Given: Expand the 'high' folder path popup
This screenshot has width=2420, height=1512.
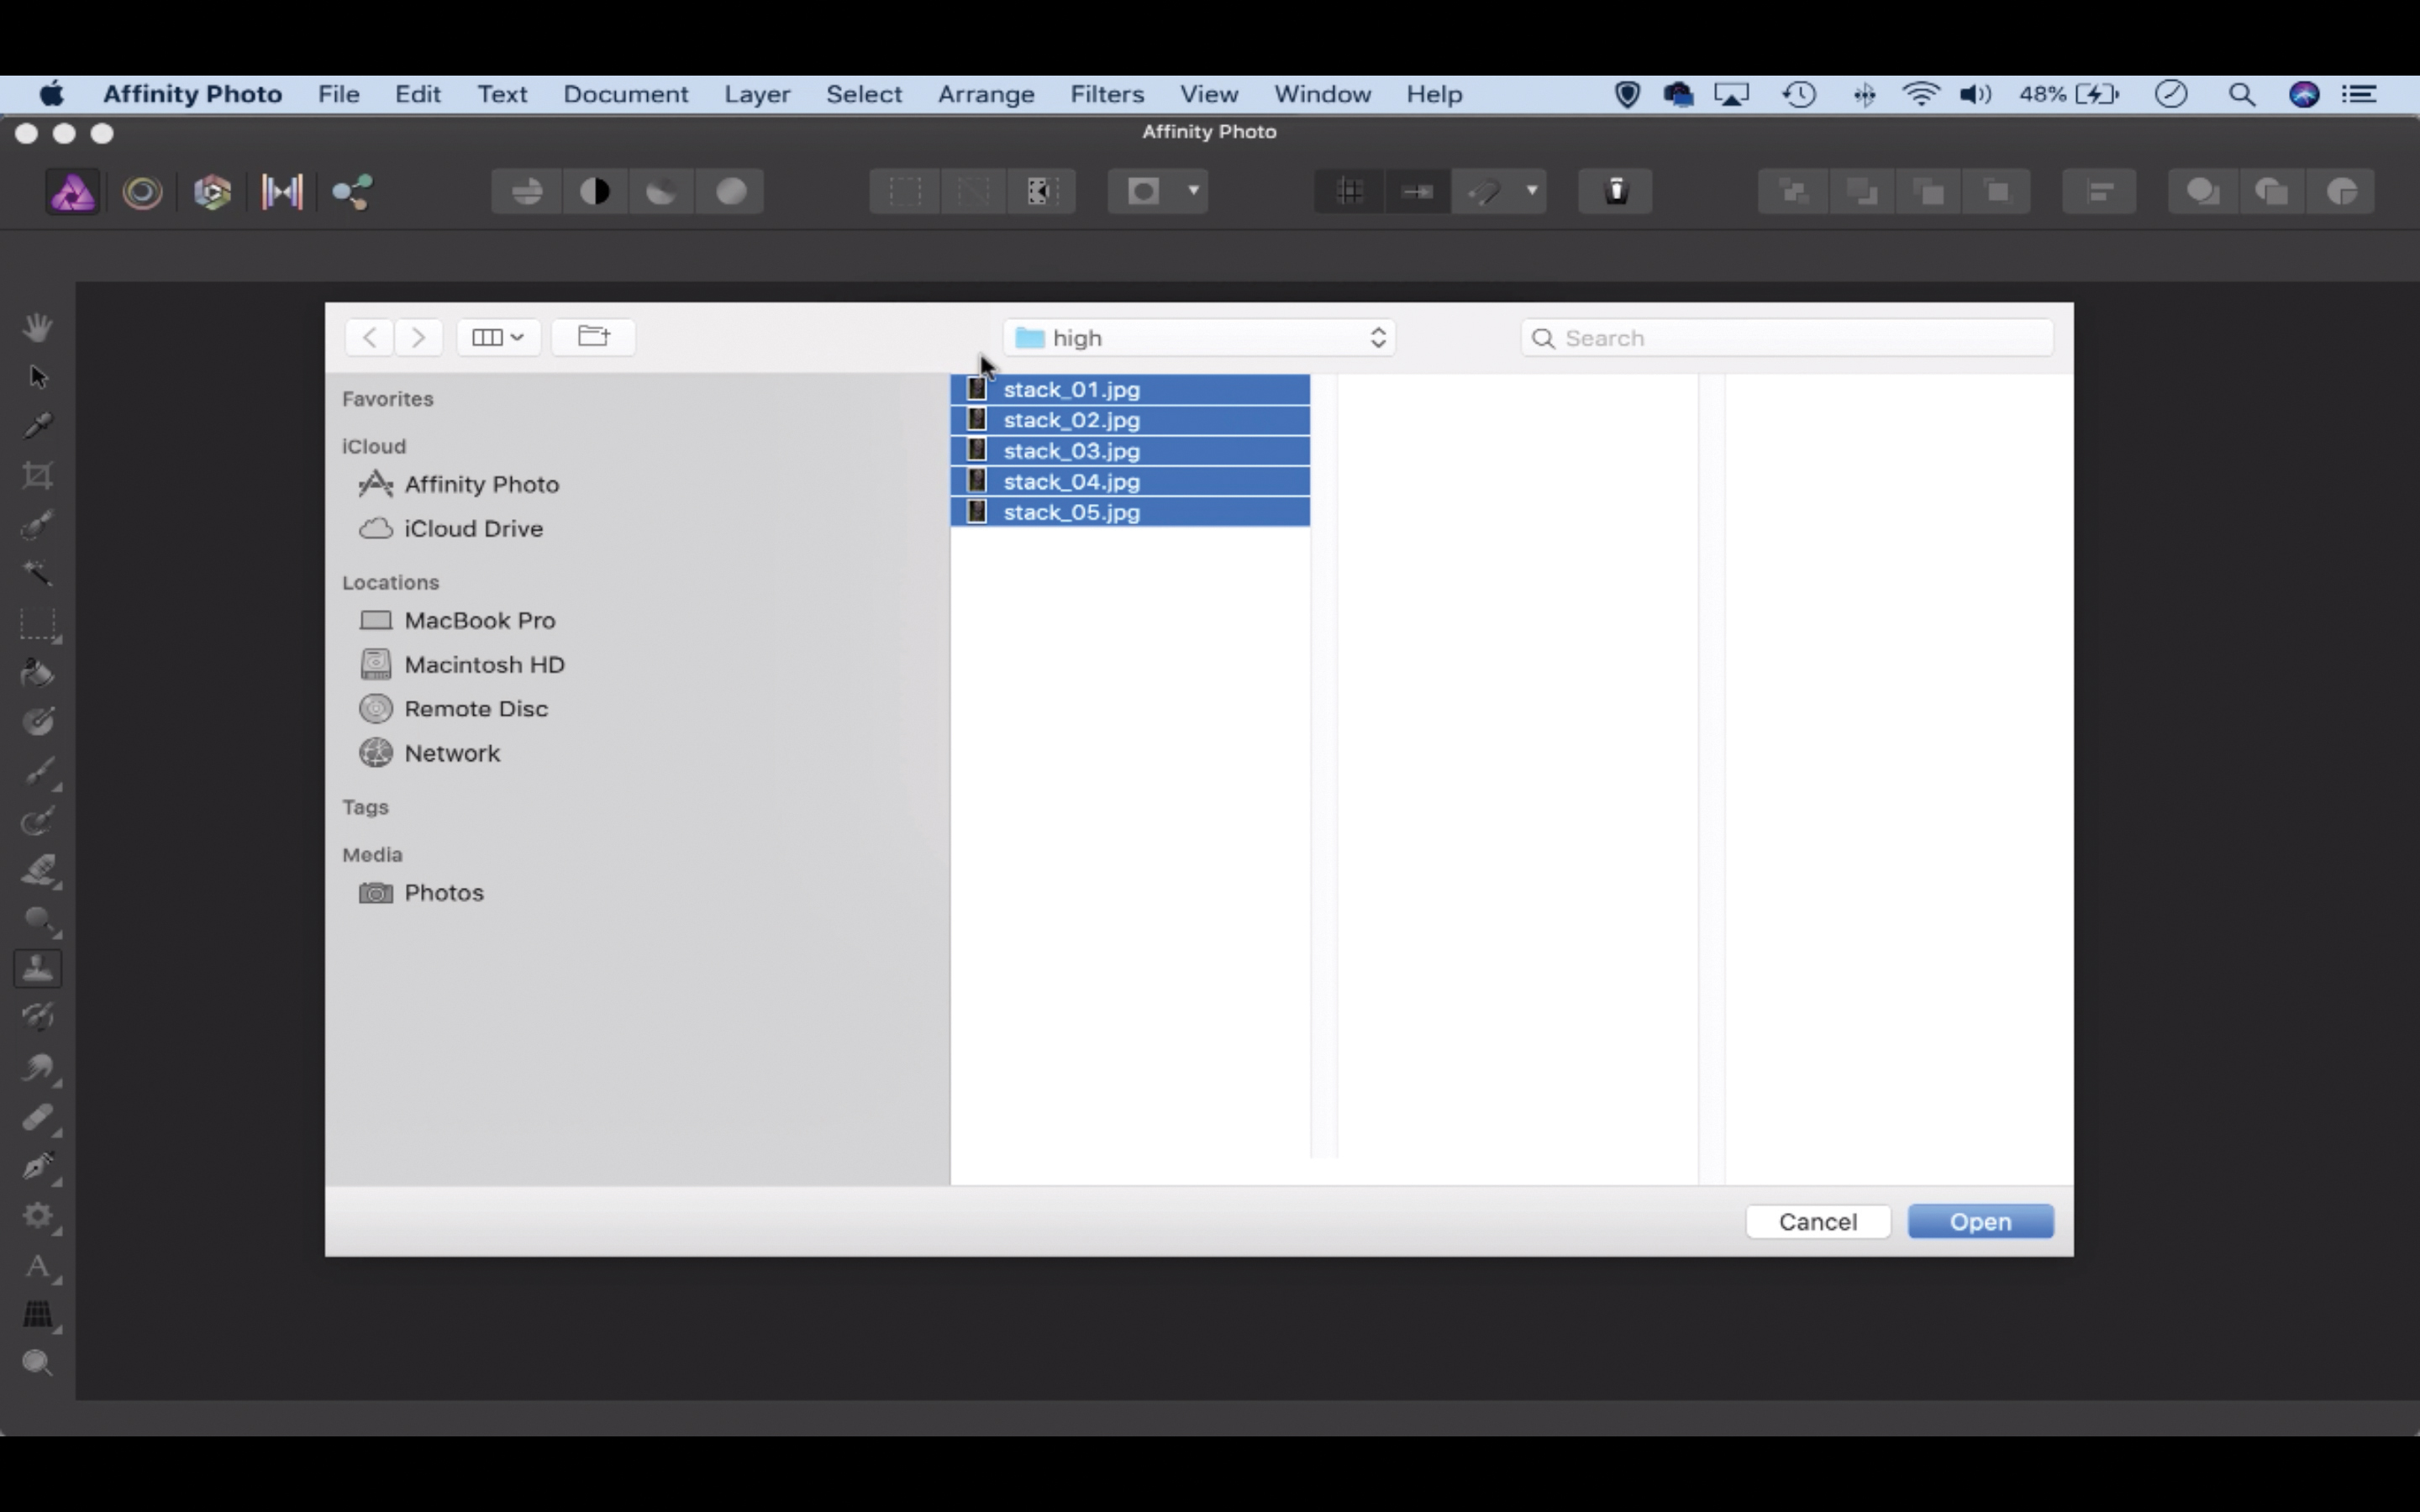Looking at the screenshot, I should 1198,338.
